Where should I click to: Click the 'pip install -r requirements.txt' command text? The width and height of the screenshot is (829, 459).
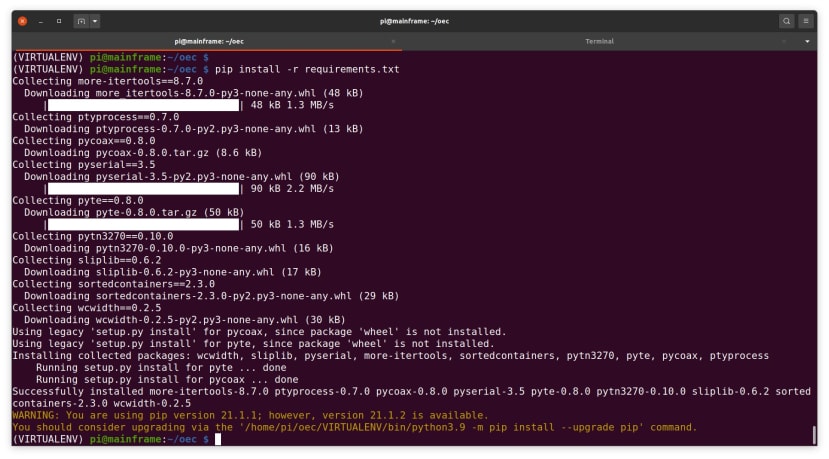click(x=307, y=69)
